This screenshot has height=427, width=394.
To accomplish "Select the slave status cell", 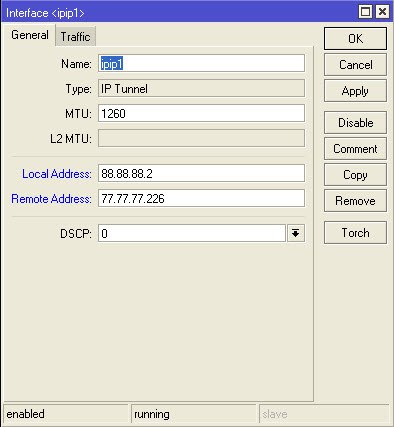I will coord(324,414).
